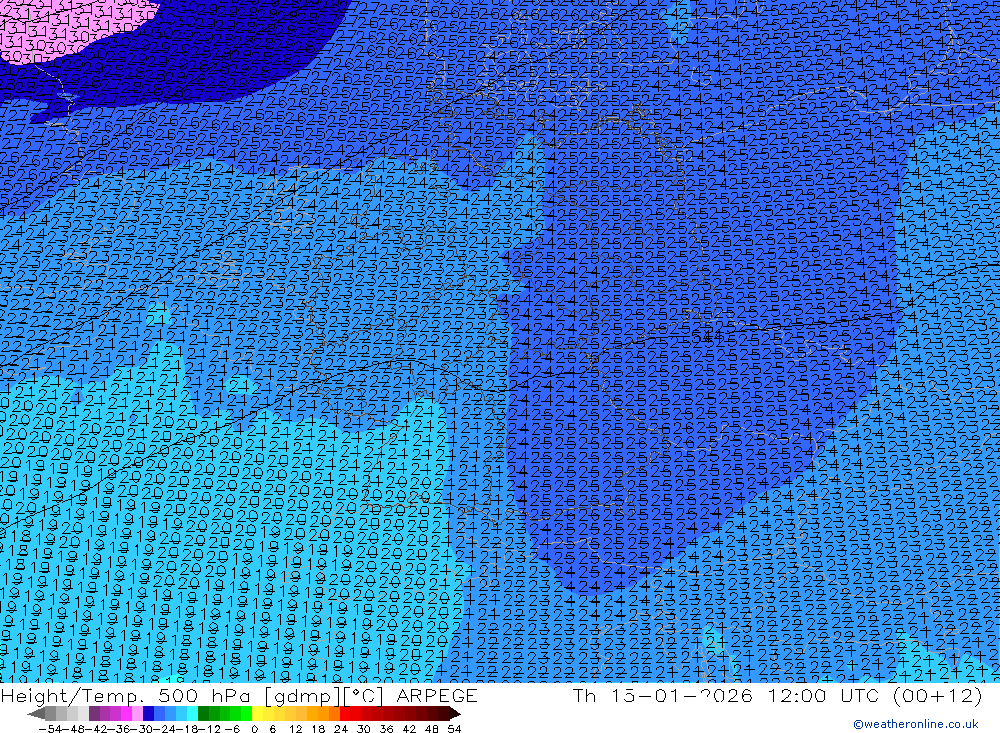This screenshot has height=733, width=1000.
Task: Click the legend value 54
Action: coord(454,729)
